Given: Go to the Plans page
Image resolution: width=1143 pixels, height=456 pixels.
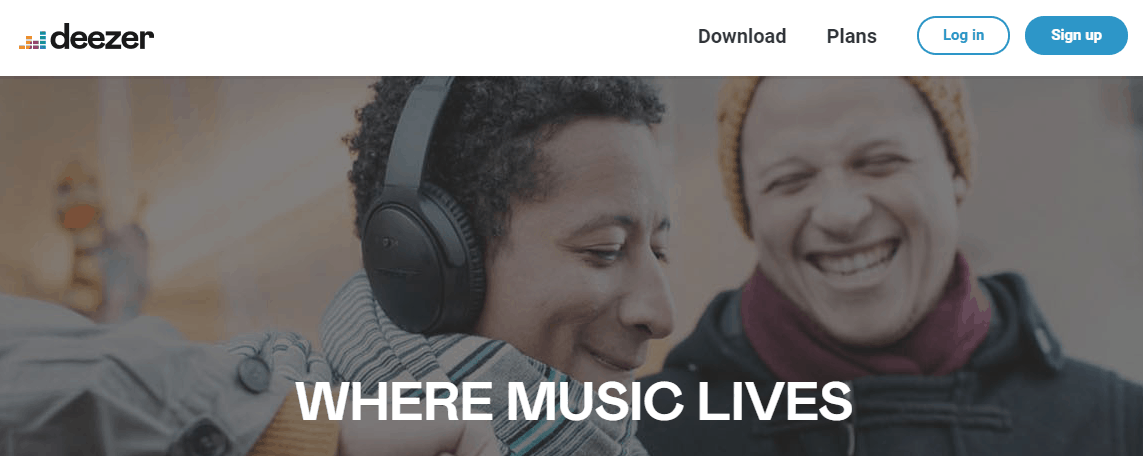Looking at the screenshot, I should pyautogui.click(x=851, y=36).
